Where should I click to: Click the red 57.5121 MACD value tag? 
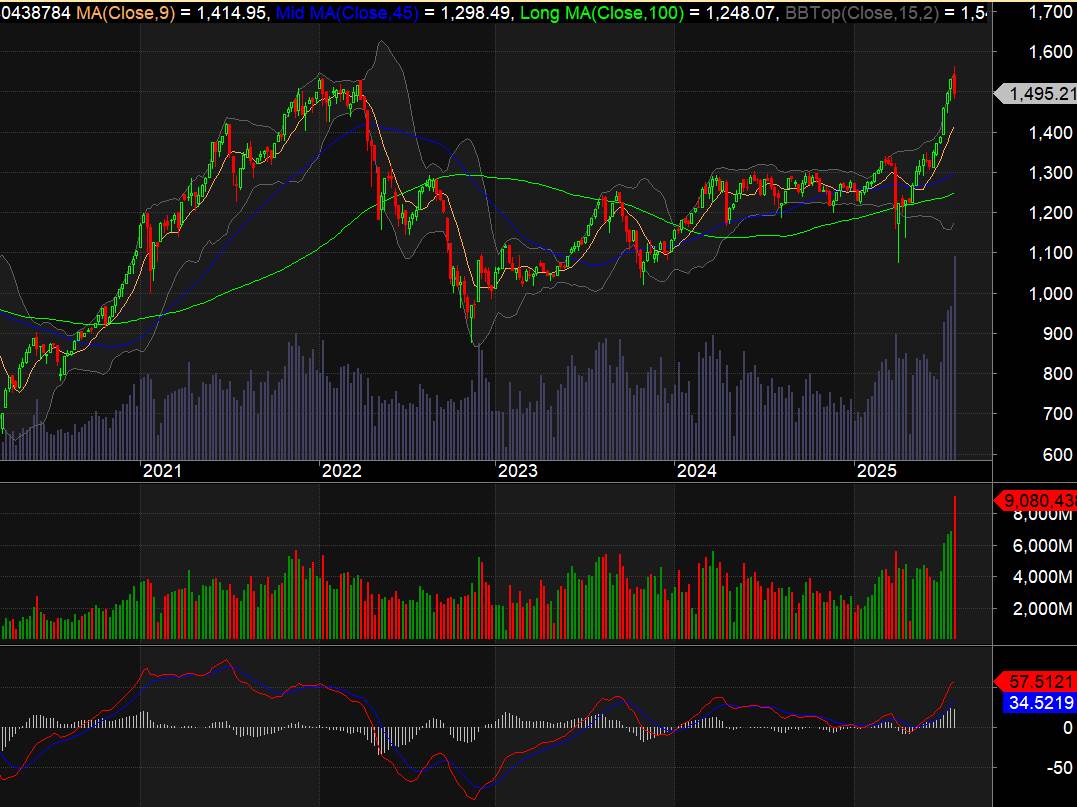[1036, 681]
